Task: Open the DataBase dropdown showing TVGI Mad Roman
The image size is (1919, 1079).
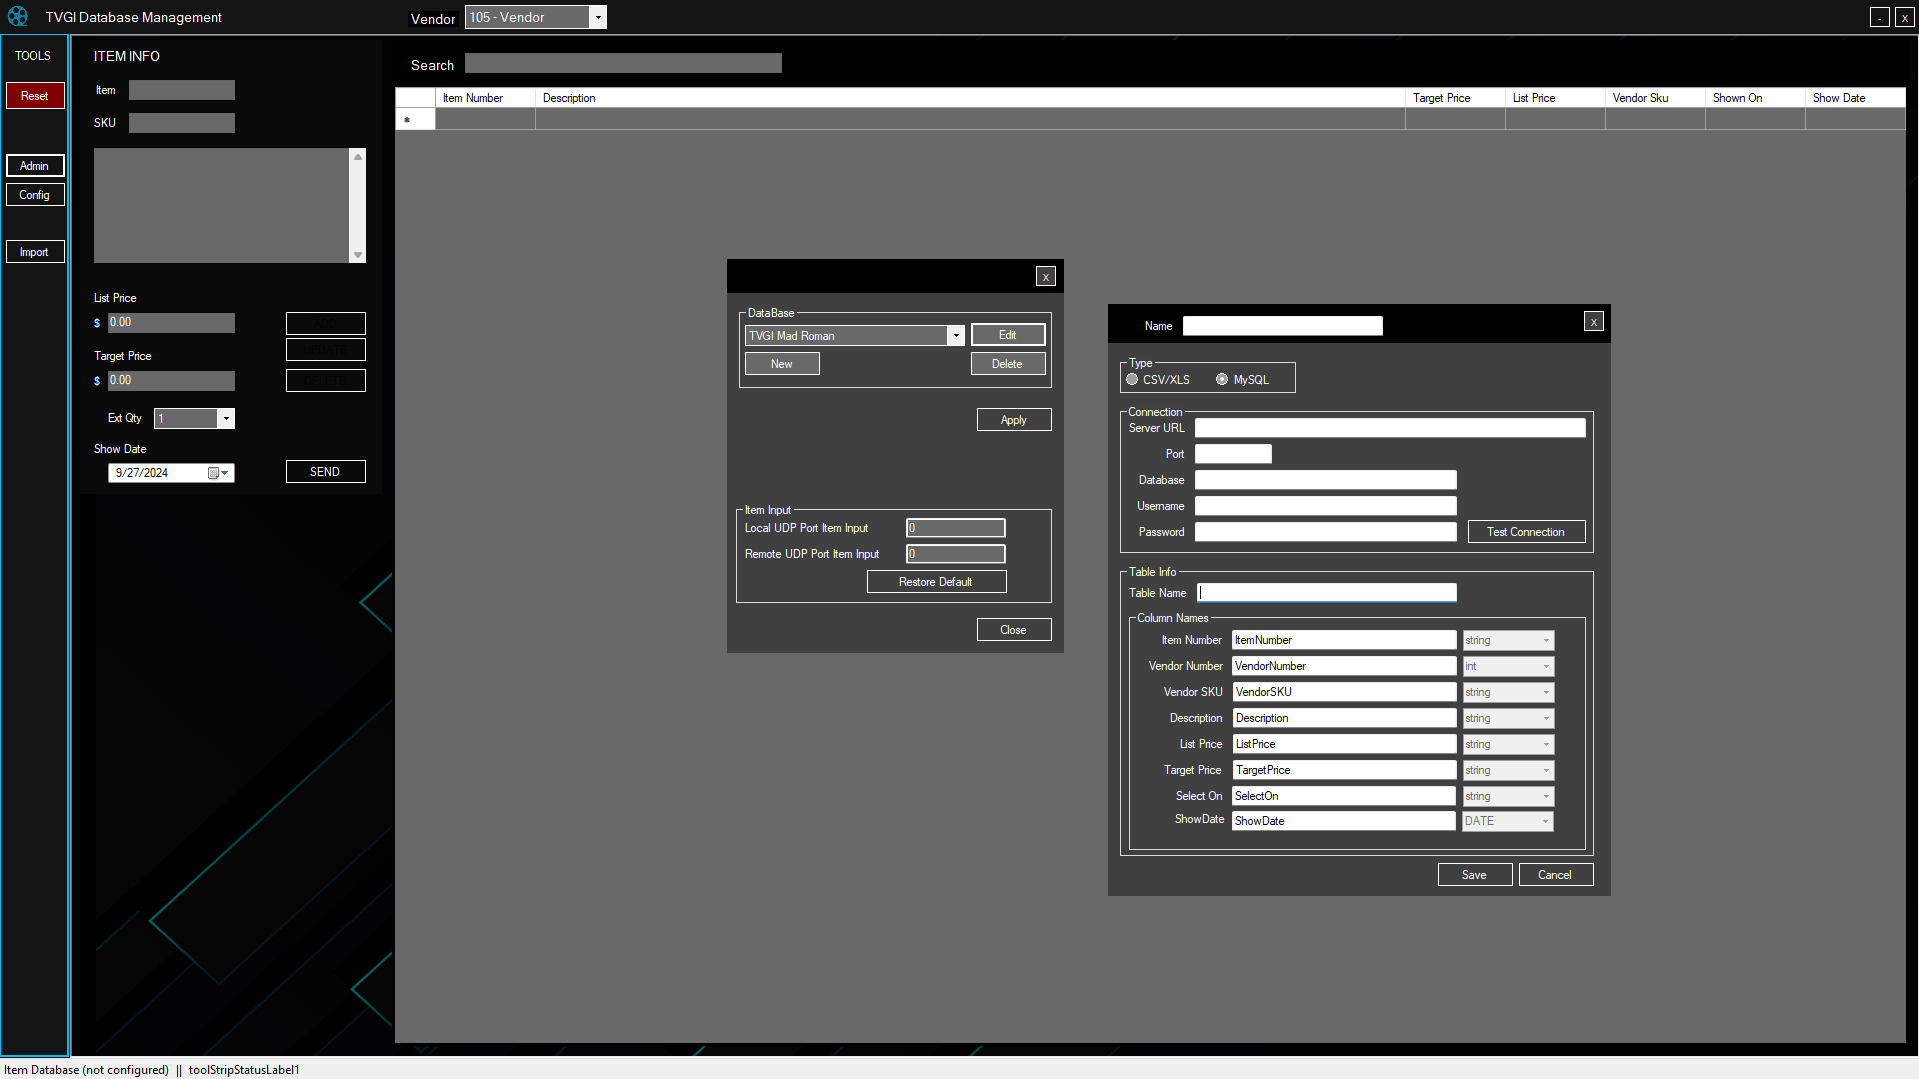Action: [956, 335]
